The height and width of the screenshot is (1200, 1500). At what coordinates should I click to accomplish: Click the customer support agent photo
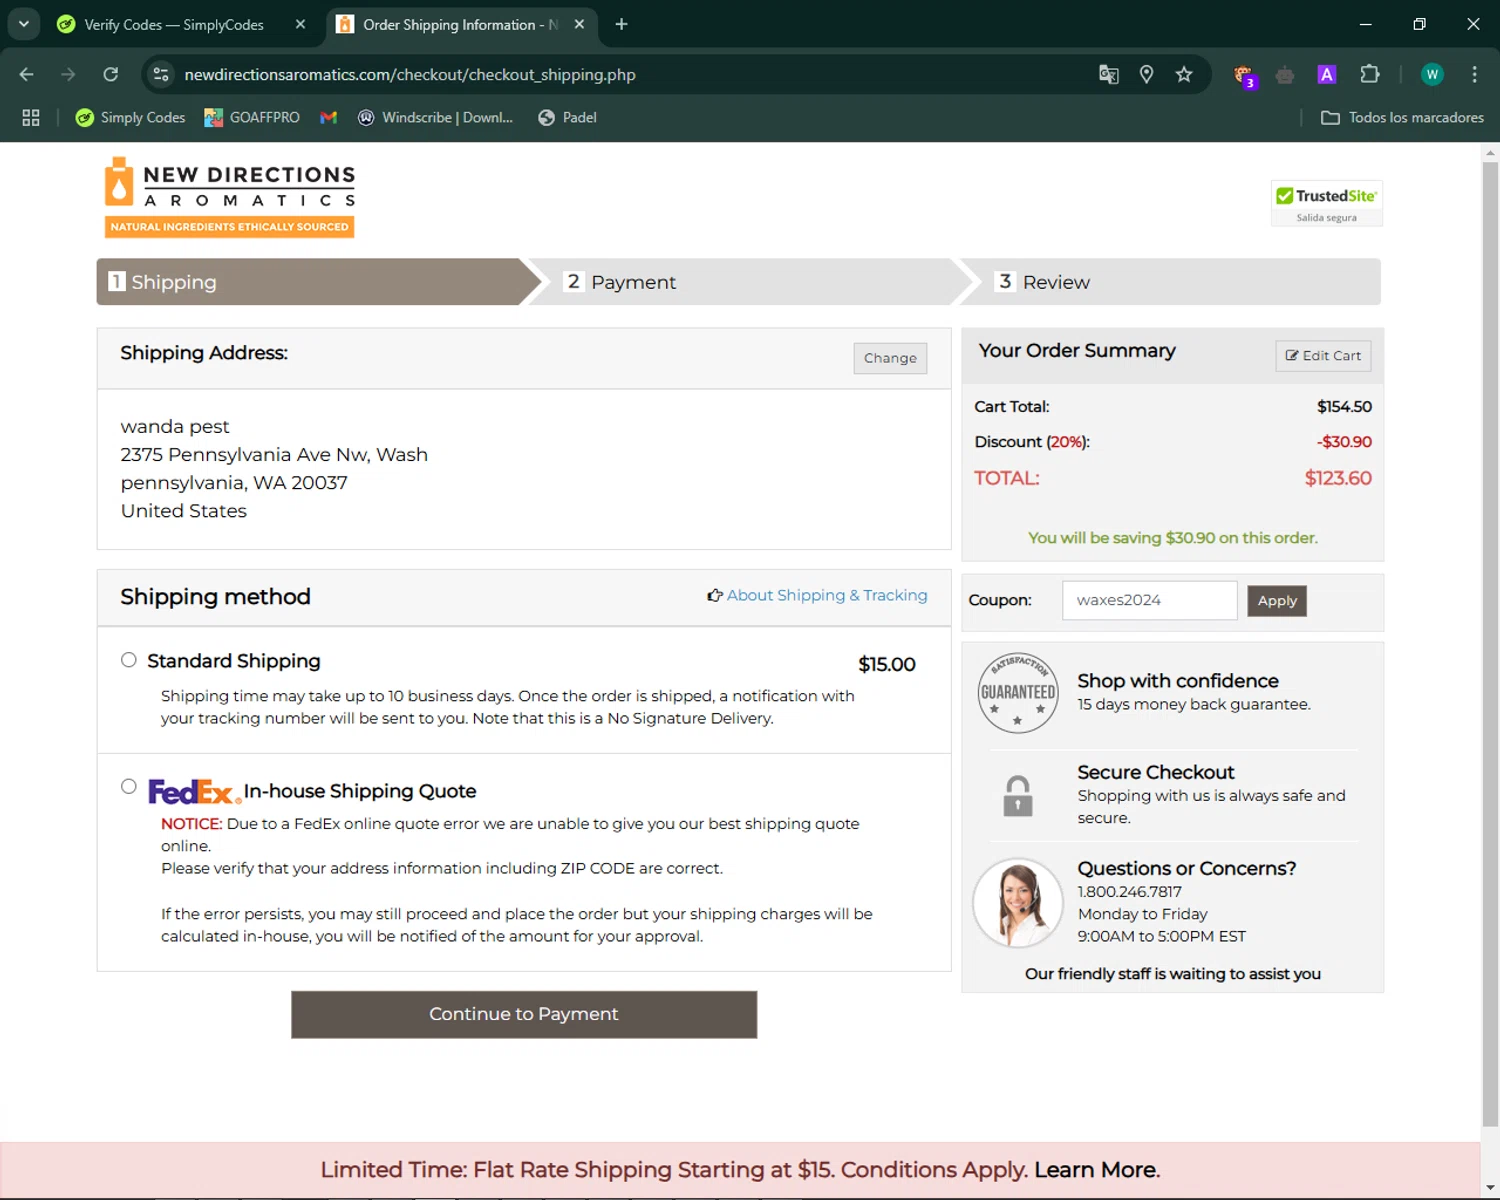[1018, 903]
